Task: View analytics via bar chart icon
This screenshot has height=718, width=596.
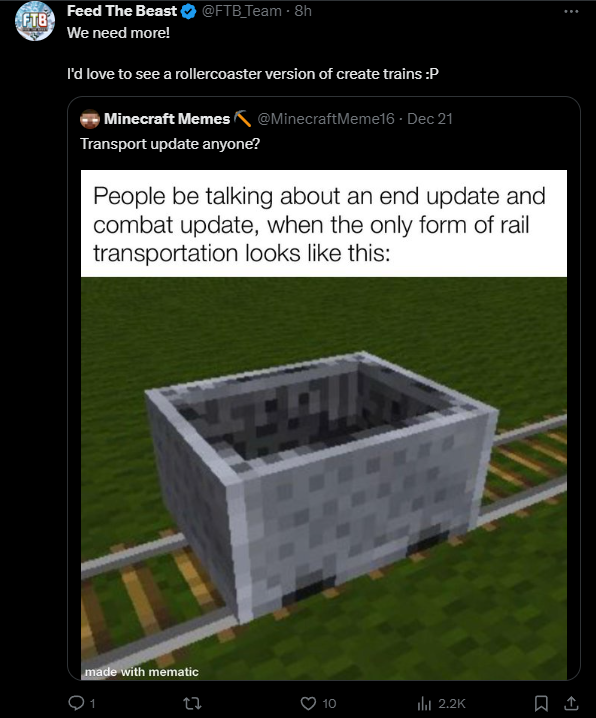Action: 424,703
